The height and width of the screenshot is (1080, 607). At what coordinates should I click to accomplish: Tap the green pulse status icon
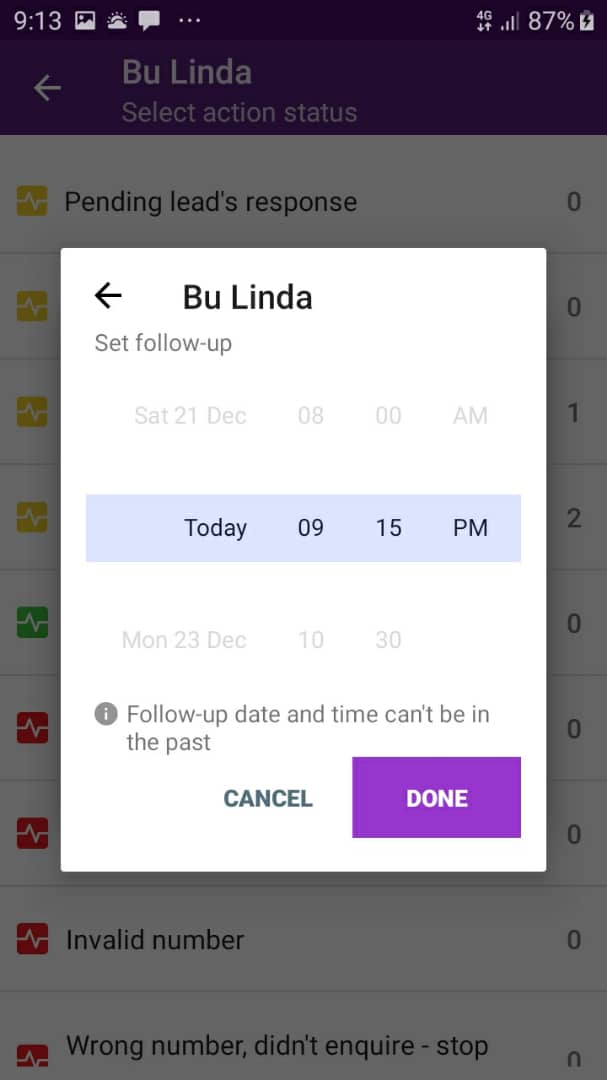pos(32,623)
